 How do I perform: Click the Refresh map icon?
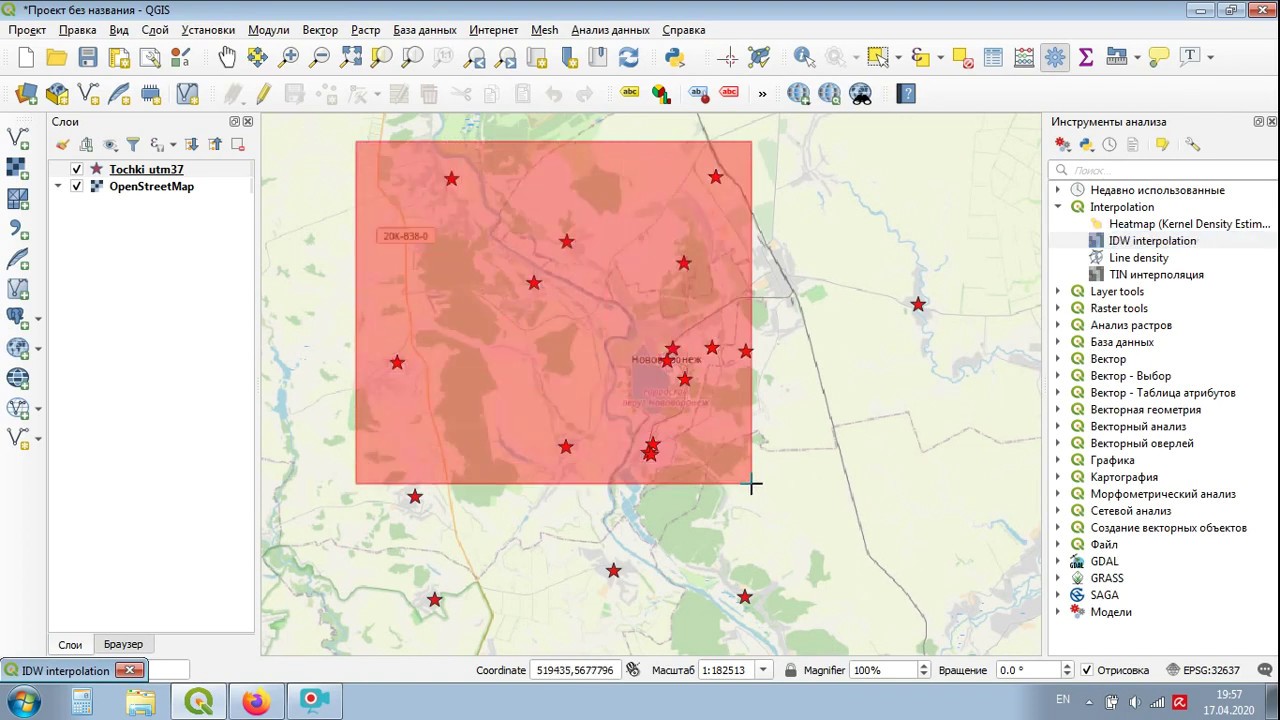pyautogui.click(x=628, y=57)
